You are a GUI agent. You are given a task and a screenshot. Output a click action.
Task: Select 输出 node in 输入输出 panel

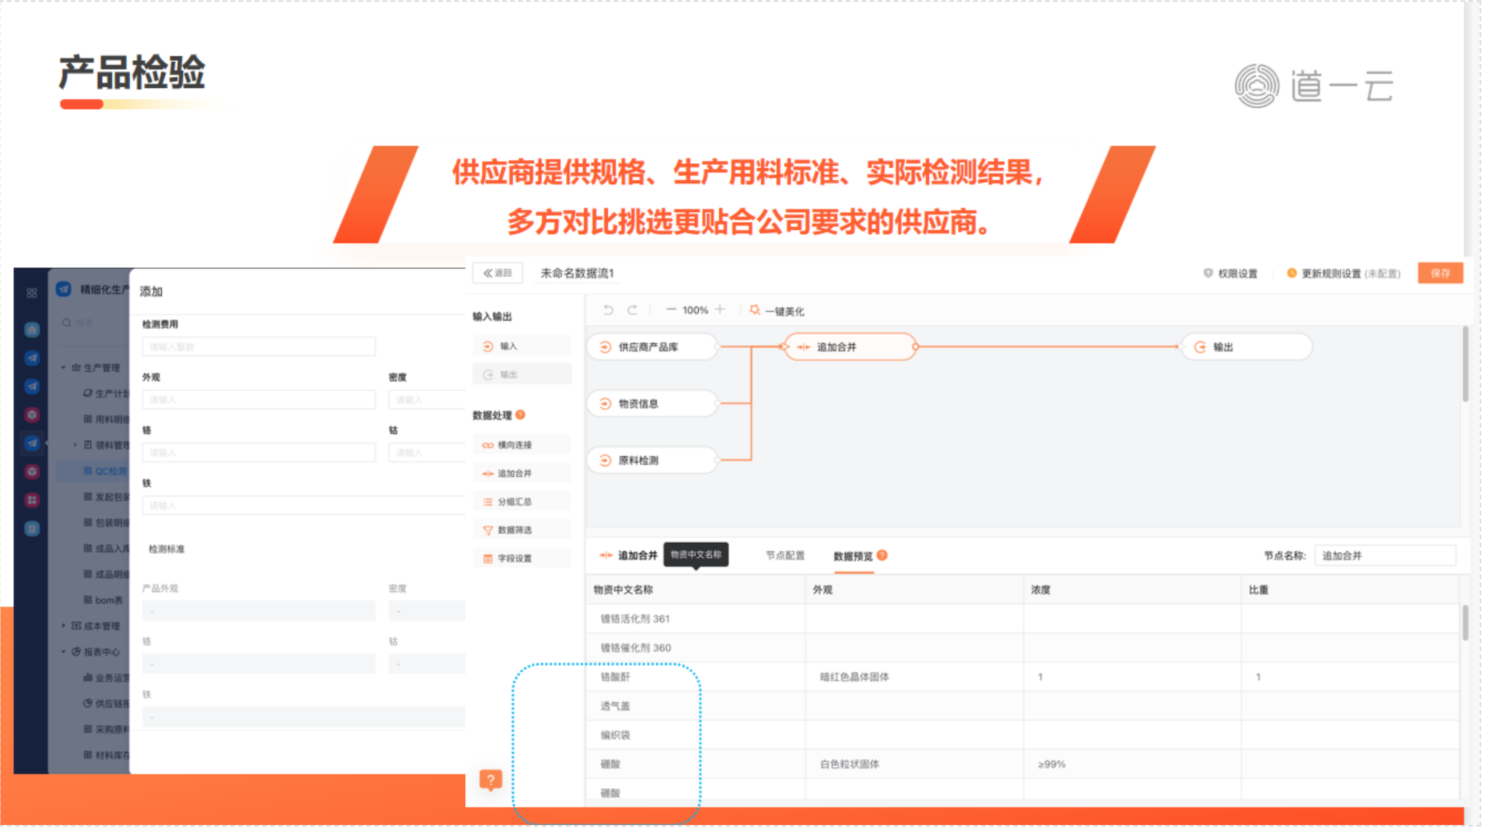(522, 375)
